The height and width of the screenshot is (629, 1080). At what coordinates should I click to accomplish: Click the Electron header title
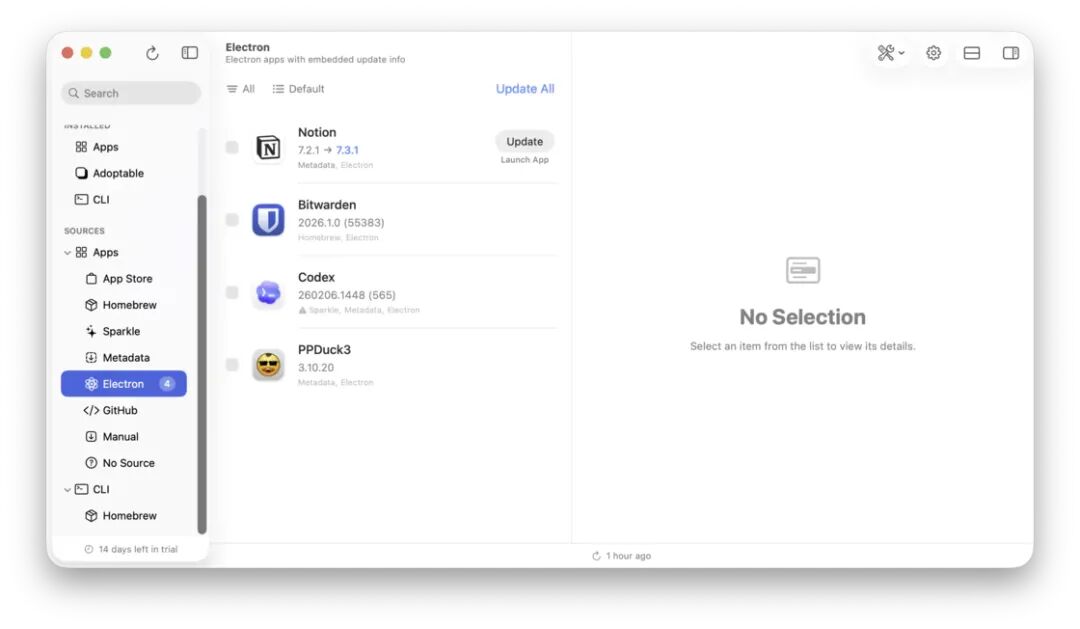pyautogui.click(x=247, y=47)
